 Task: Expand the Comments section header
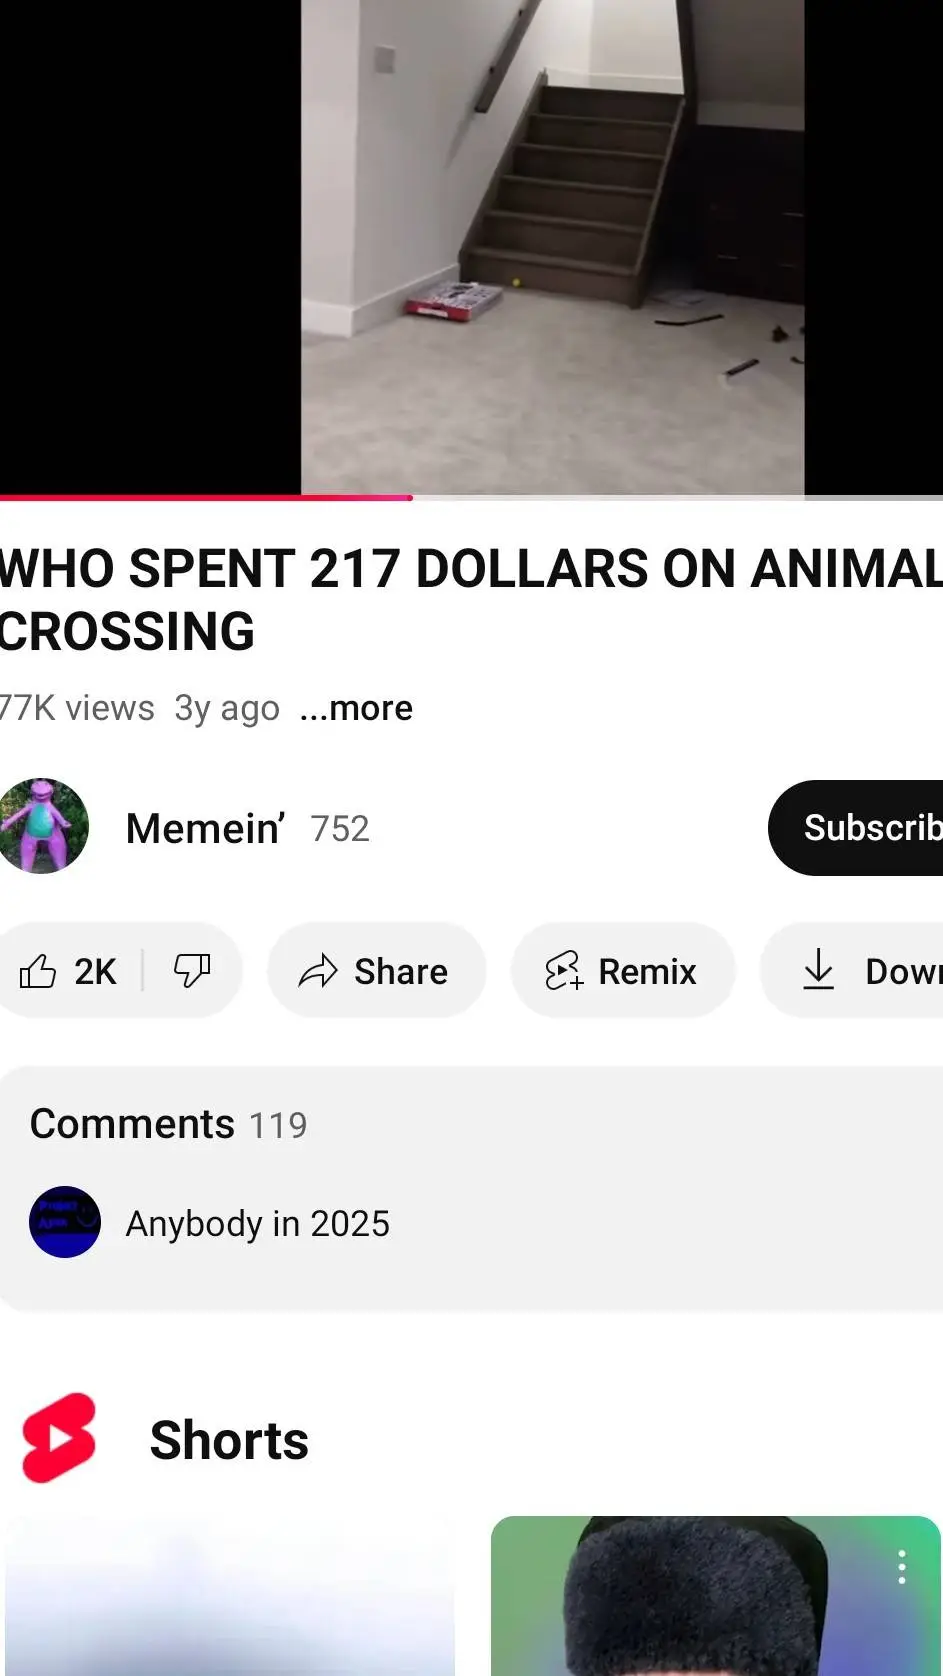tap(168, 1124)
